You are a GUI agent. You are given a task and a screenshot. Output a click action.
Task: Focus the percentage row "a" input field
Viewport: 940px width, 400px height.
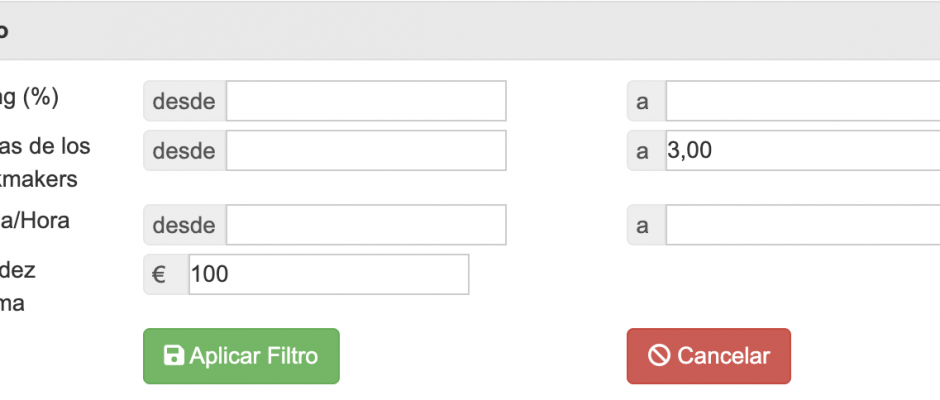[x=800, y=101]
